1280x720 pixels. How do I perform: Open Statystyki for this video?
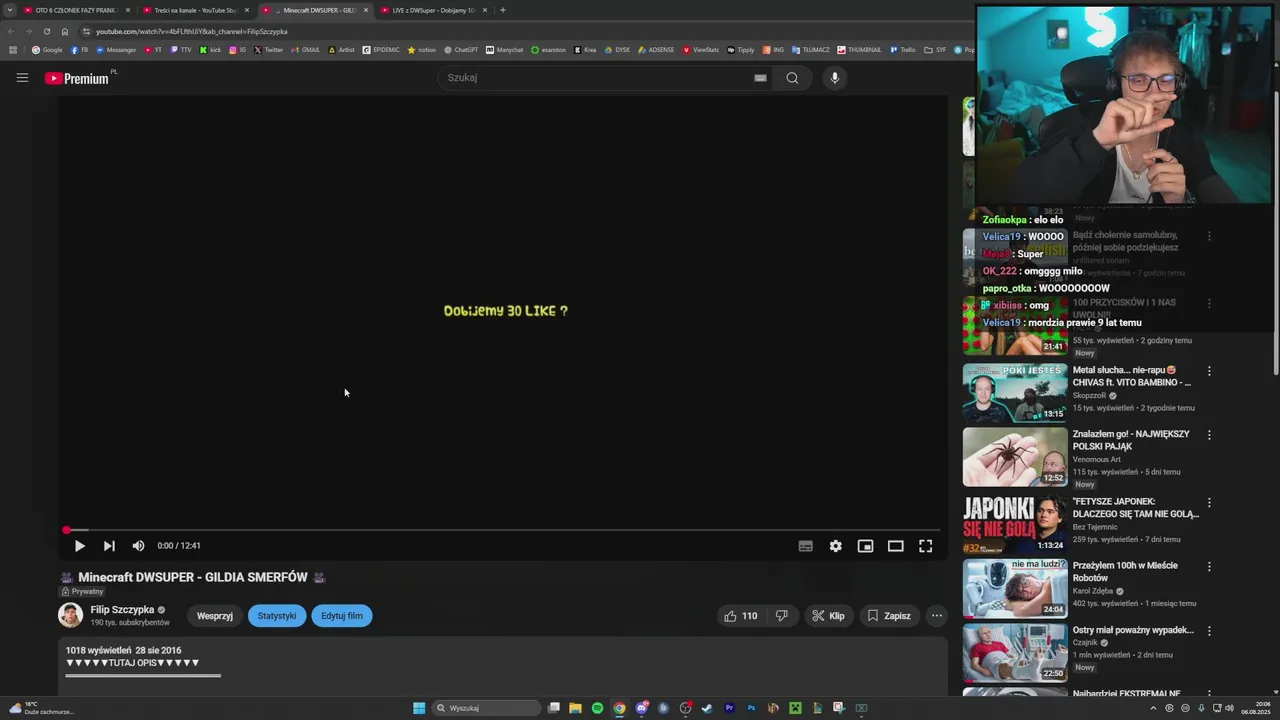277,616
